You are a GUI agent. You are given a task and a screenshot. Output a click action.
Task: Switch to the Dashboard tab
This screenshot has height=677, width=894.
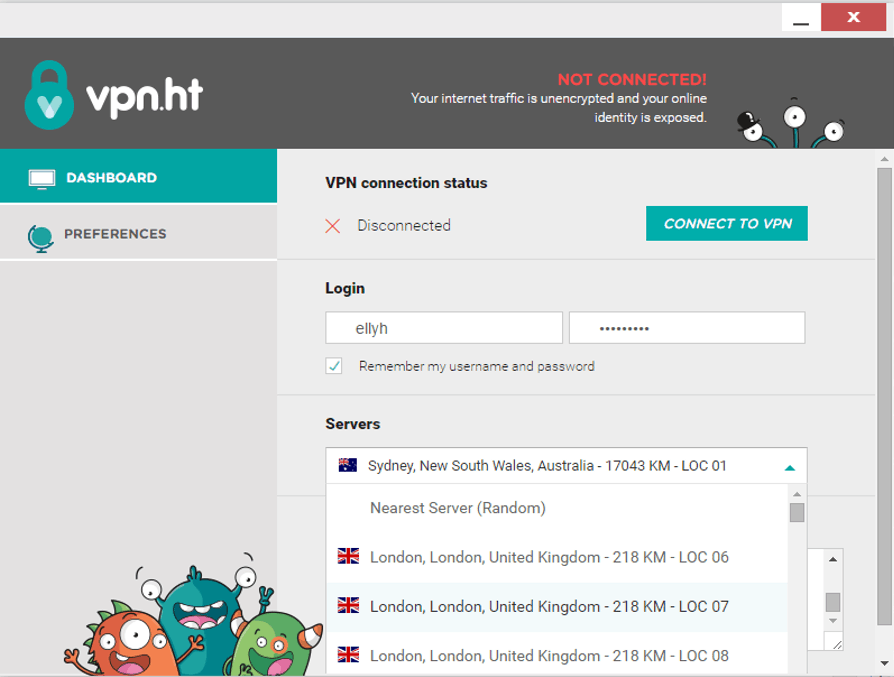click(139, 176)
